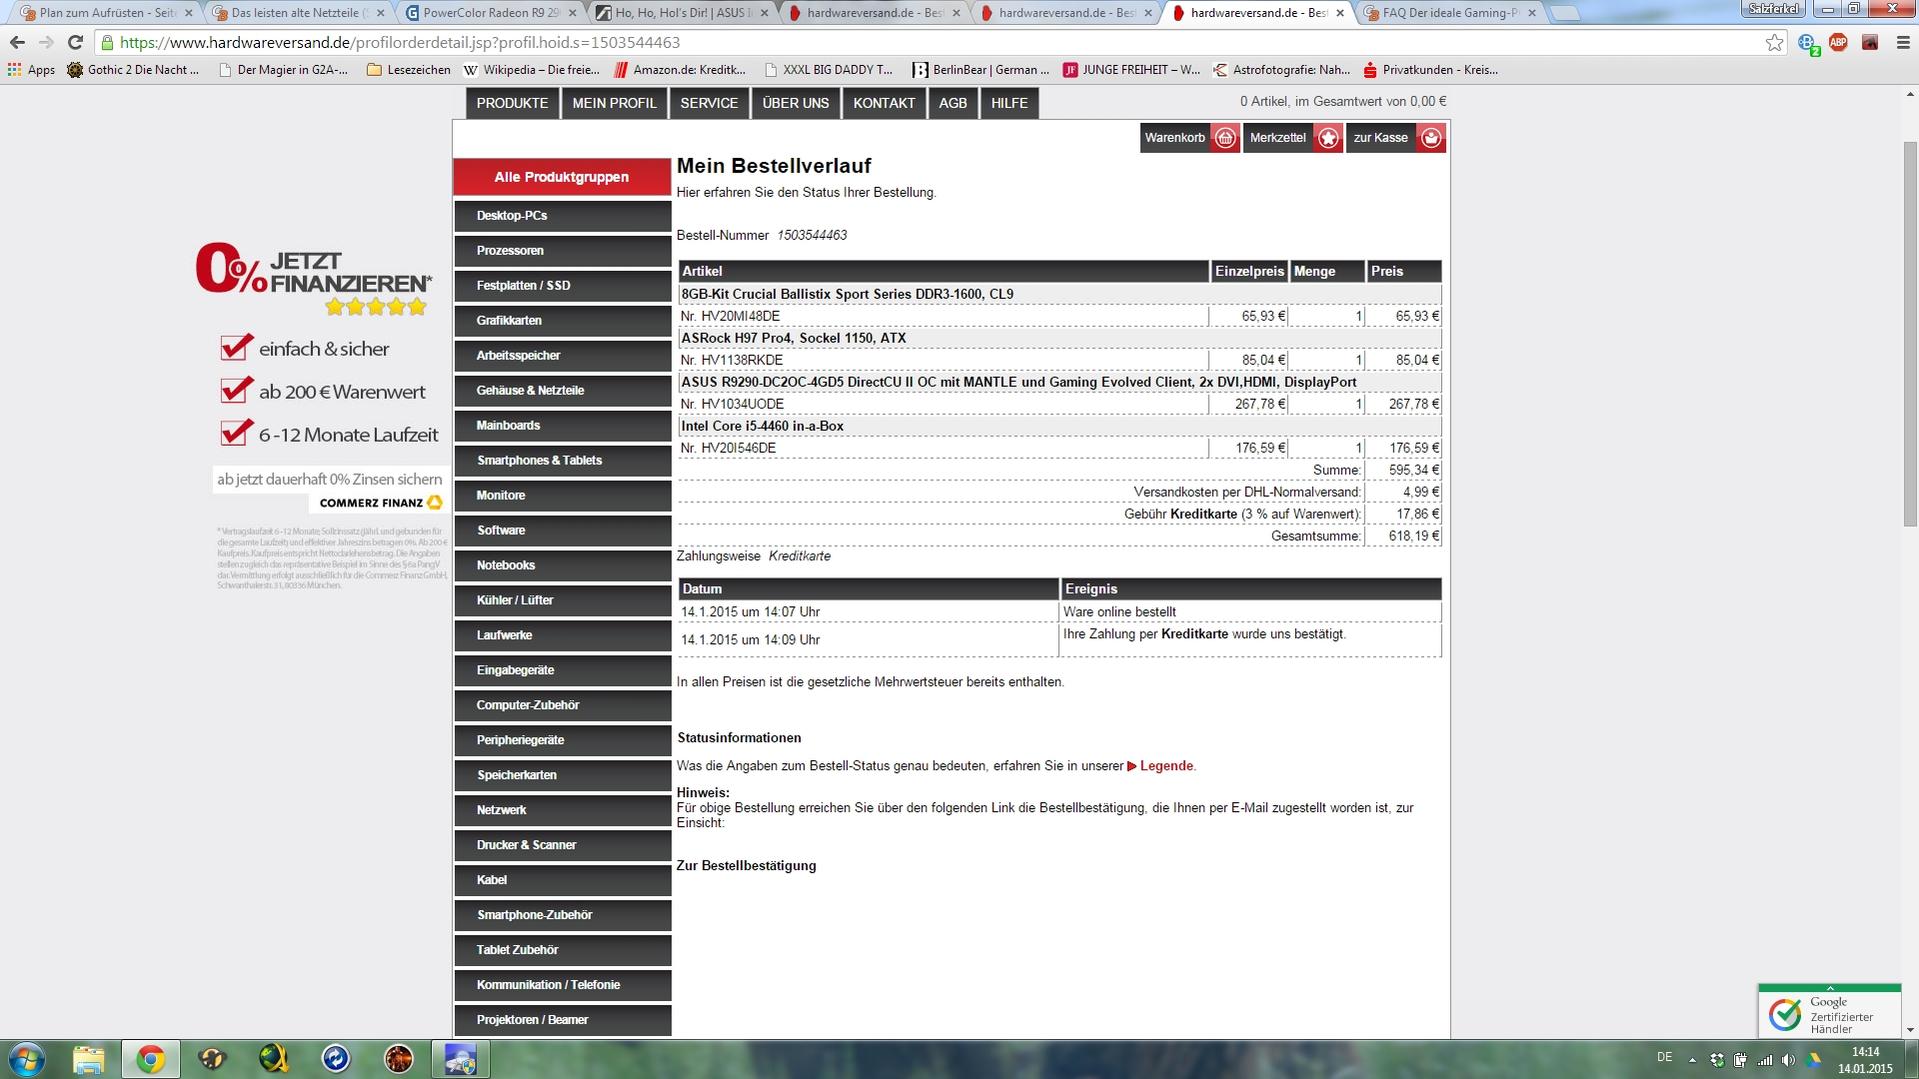
Task: Click the power plug tray icon
Action: coord(1741,1059)
